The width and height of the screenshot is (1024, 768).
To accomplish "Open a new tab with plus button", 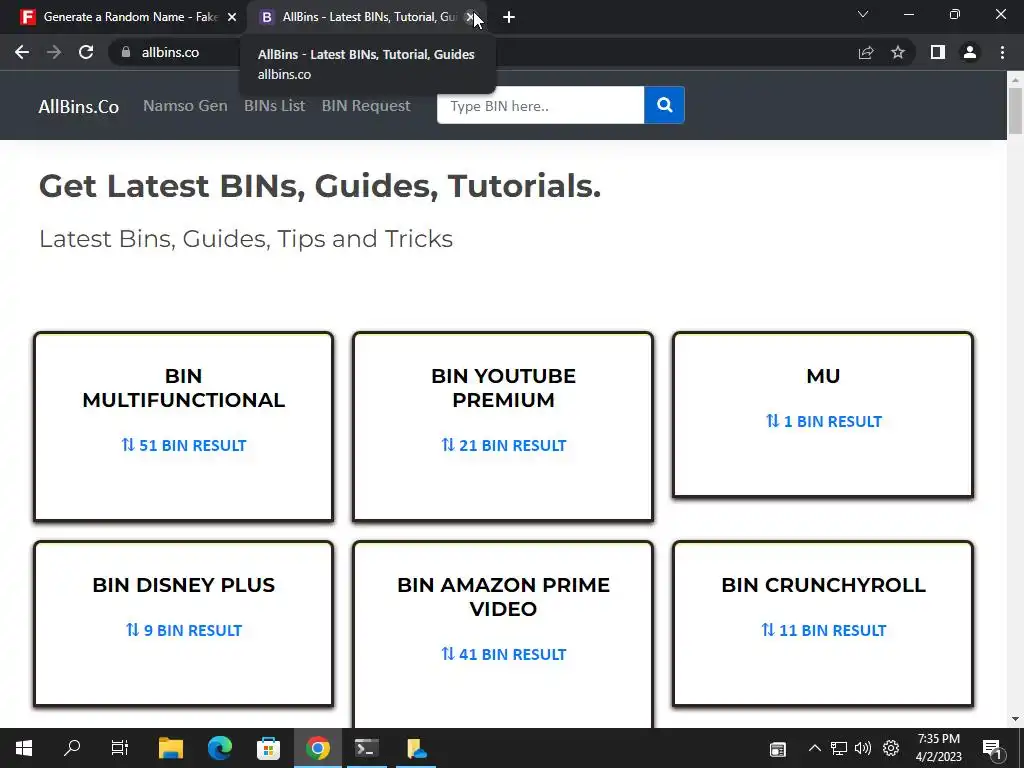I will pos(509,17).
